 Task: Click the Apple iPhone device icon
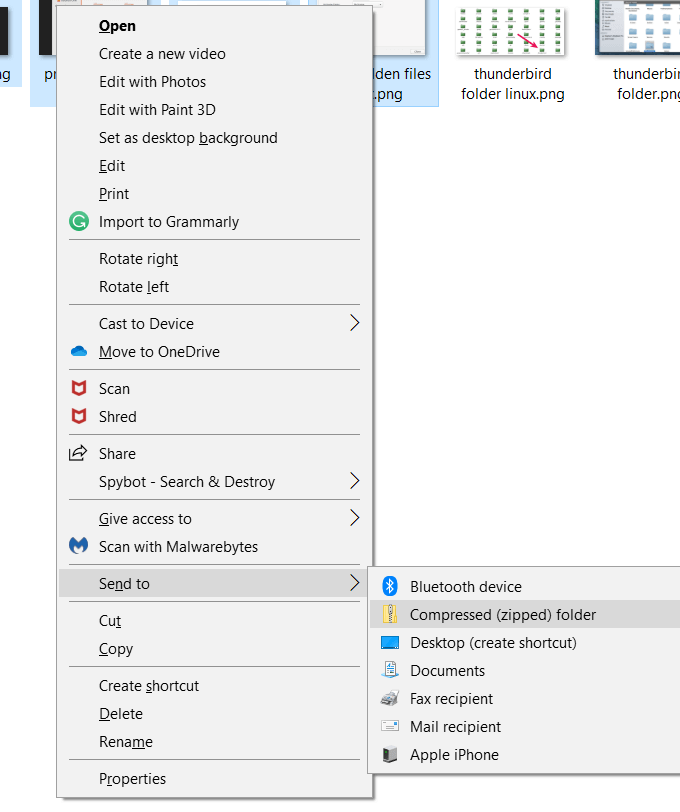tap(390, 755)
